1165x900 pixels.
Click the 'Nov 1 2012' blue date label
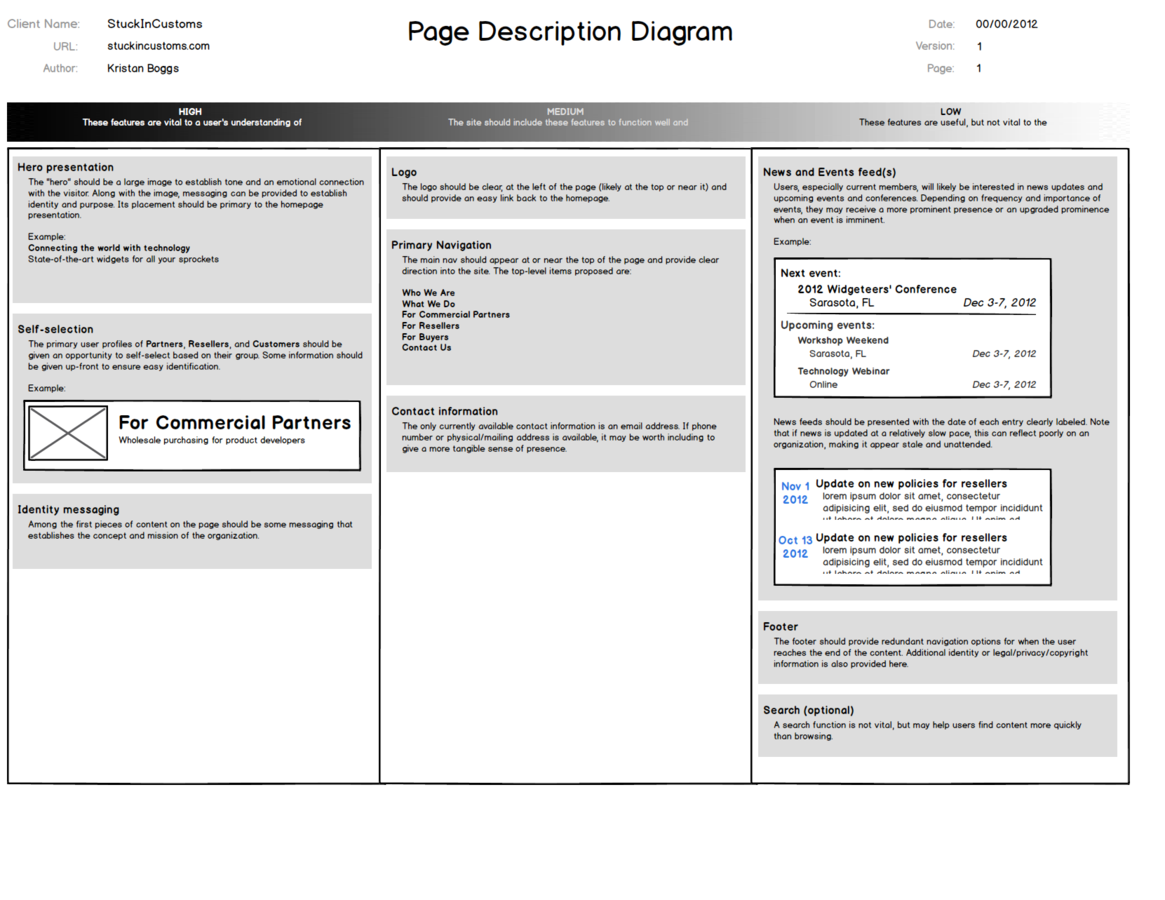(x=795, y=493)
